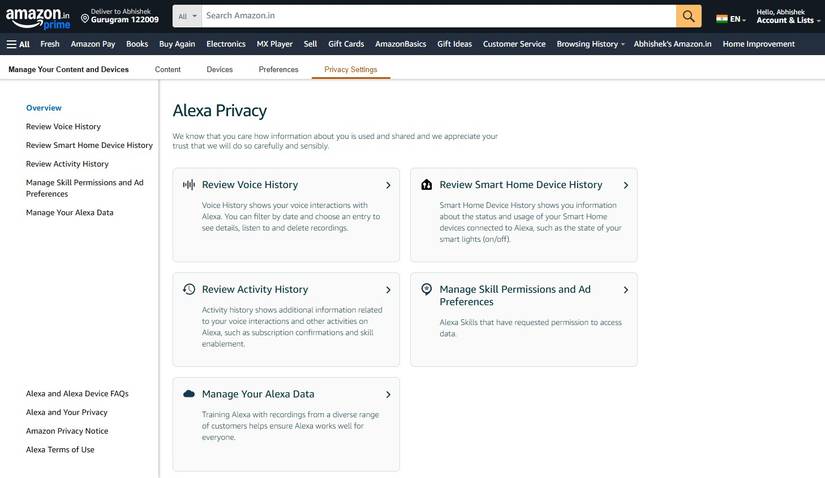Screen dimensions: 825x478
Task: Switch to the Devices tab
Action: (x=219, y=69)
